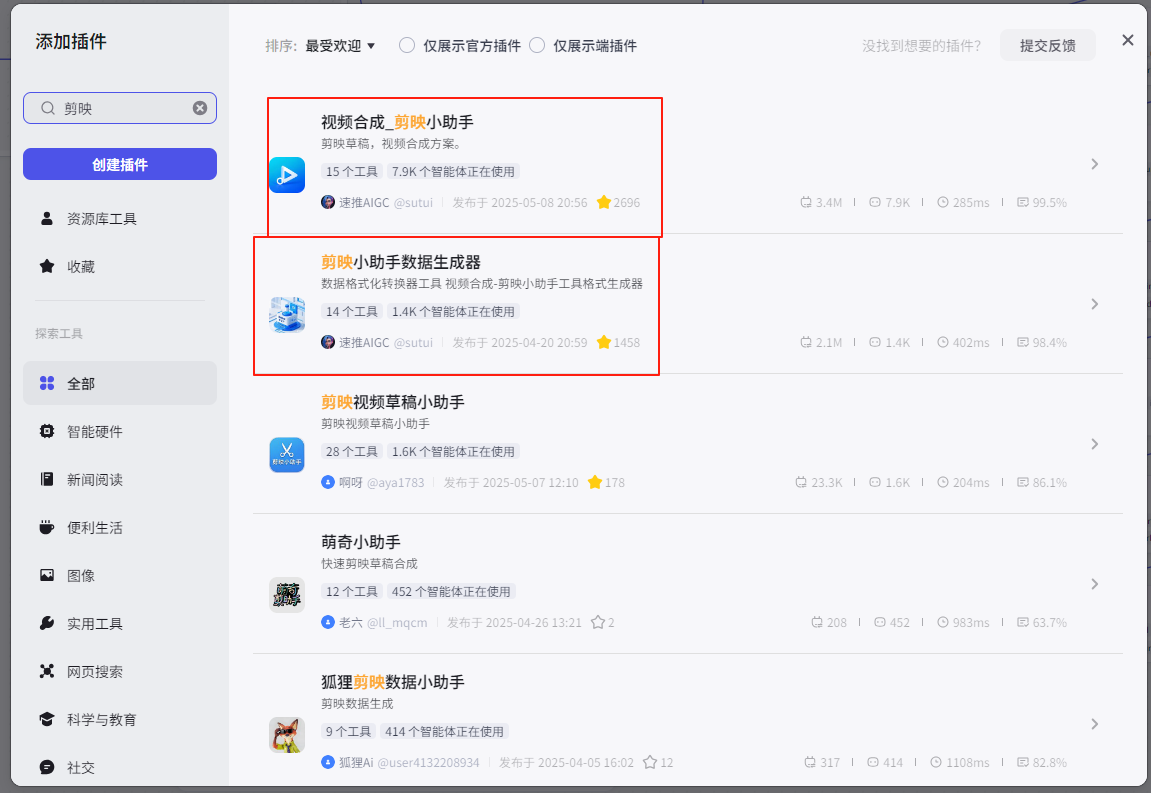Click 科学与教育 graduation cap icon
This screenshot has height=793, width=1151.
coord(47,719)
